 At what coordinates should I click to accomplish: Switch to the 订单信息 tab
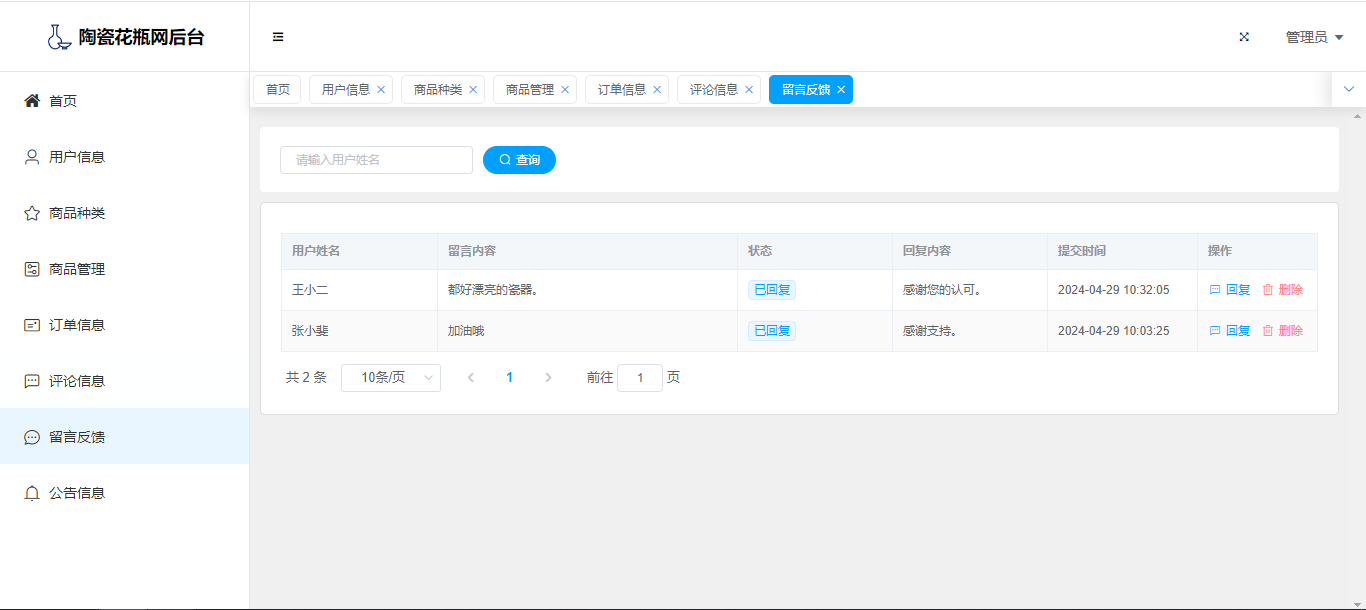click(x=621, y=90)
